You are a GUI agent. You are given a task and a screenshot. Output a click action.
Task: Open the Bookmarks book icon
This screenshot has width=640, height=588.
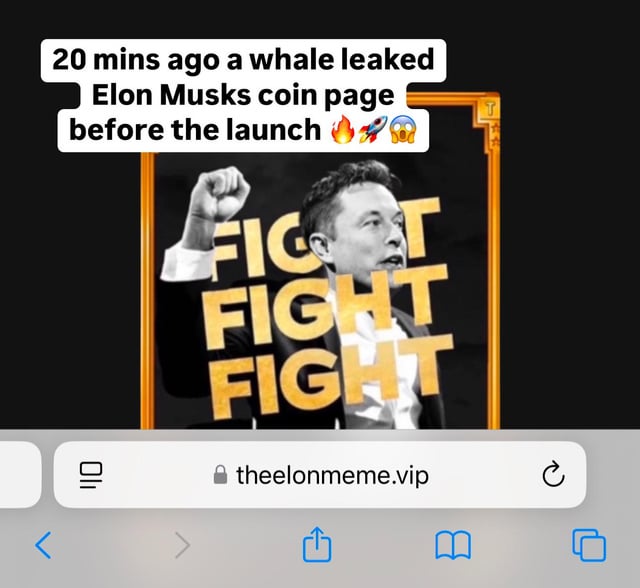click(453, 545)
